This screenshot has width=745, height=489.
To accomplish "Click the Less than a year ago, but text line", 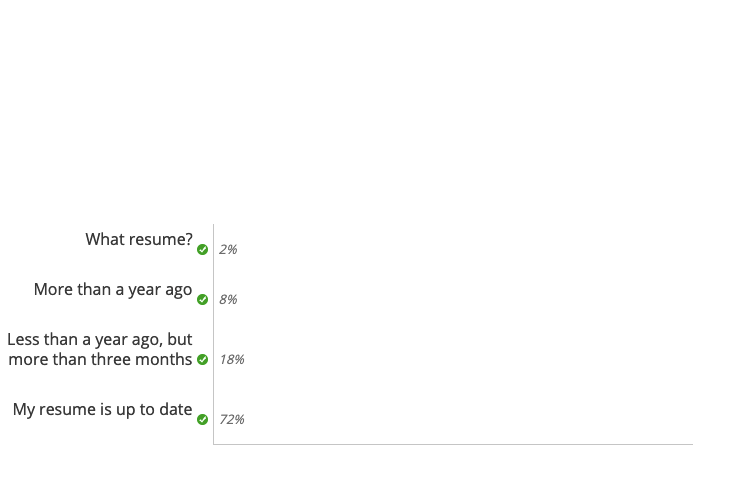I will point(99,339).
